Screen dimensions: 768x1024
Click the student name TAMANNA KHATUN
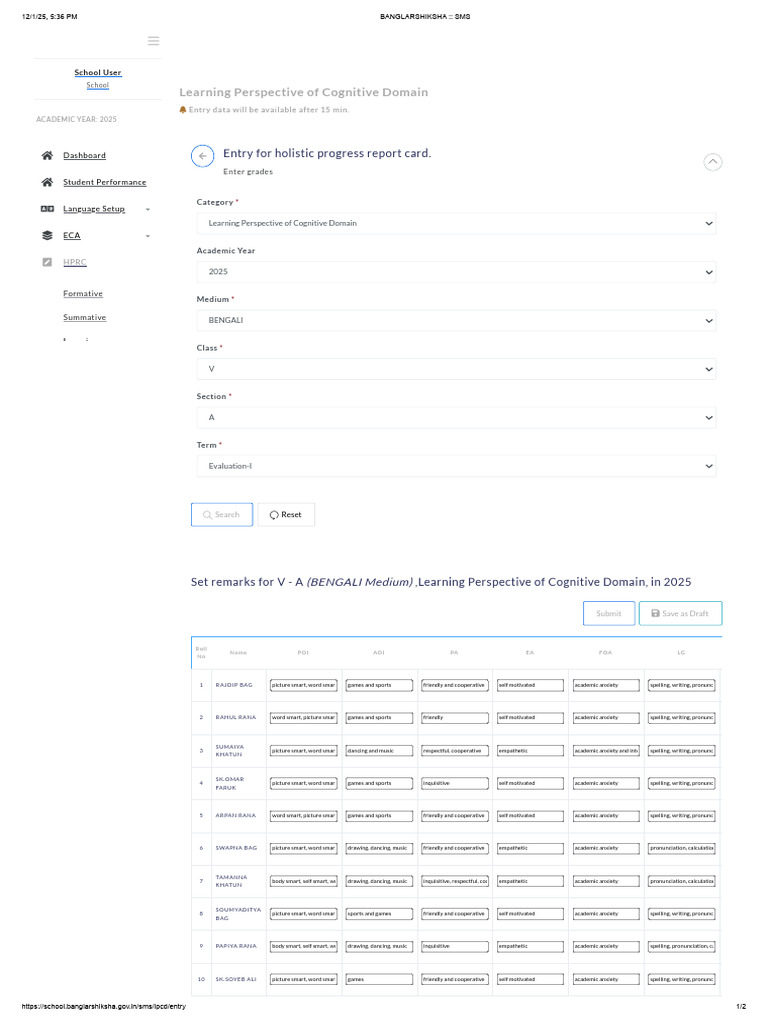(231, 881)
